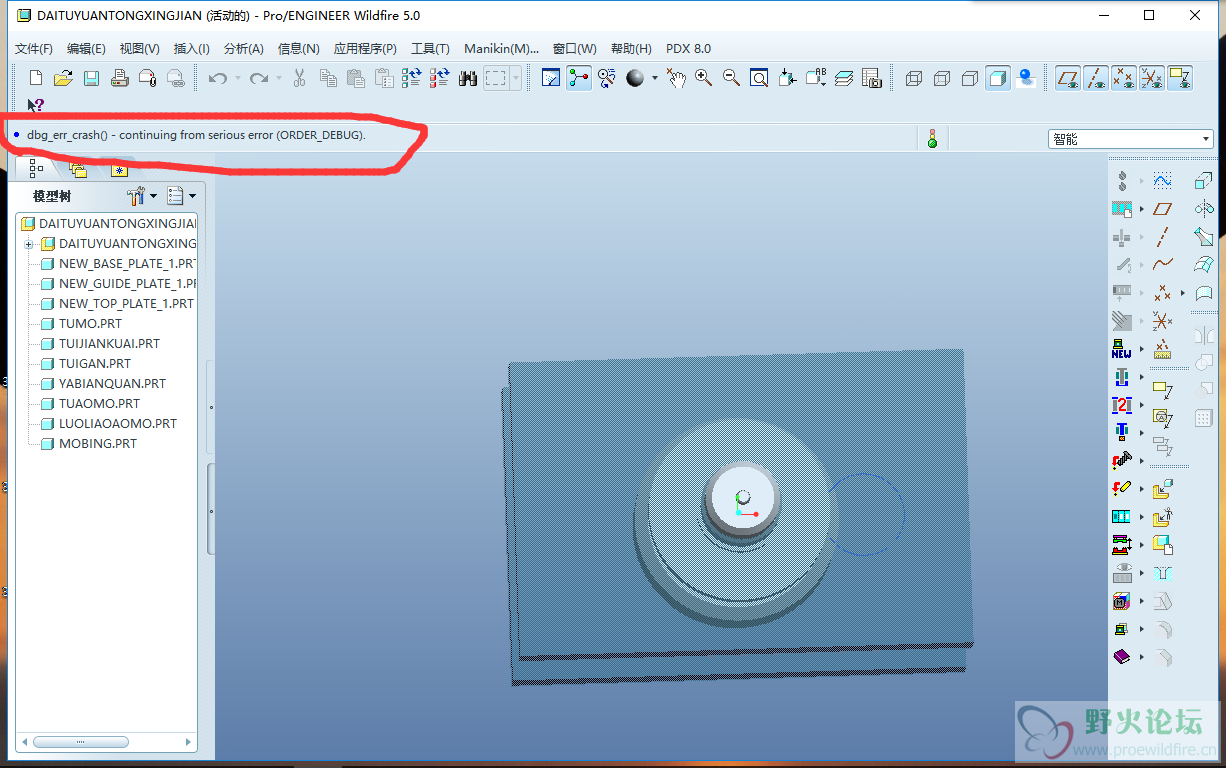Open the 分析(A) menu
This screenshot has width=1226, height=768.
243,48
